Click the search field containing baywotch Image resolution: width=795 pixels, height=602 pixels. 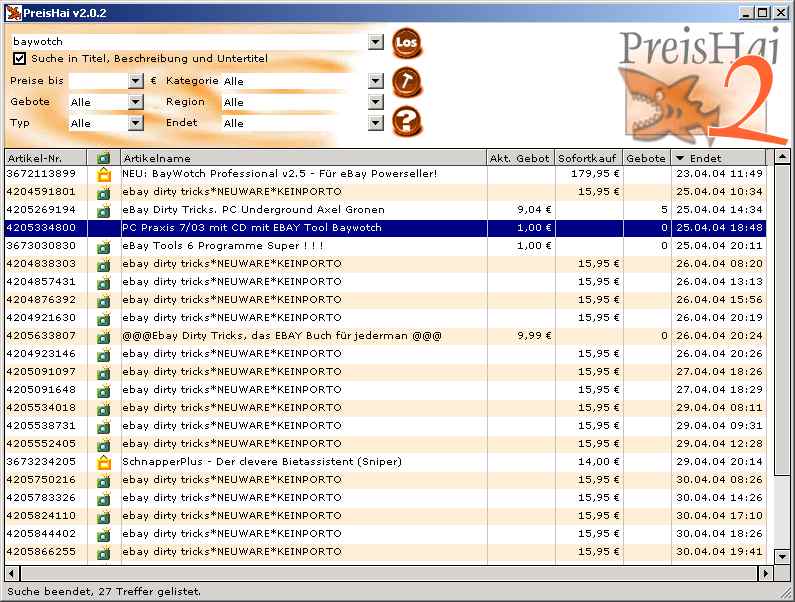[189, 42]
